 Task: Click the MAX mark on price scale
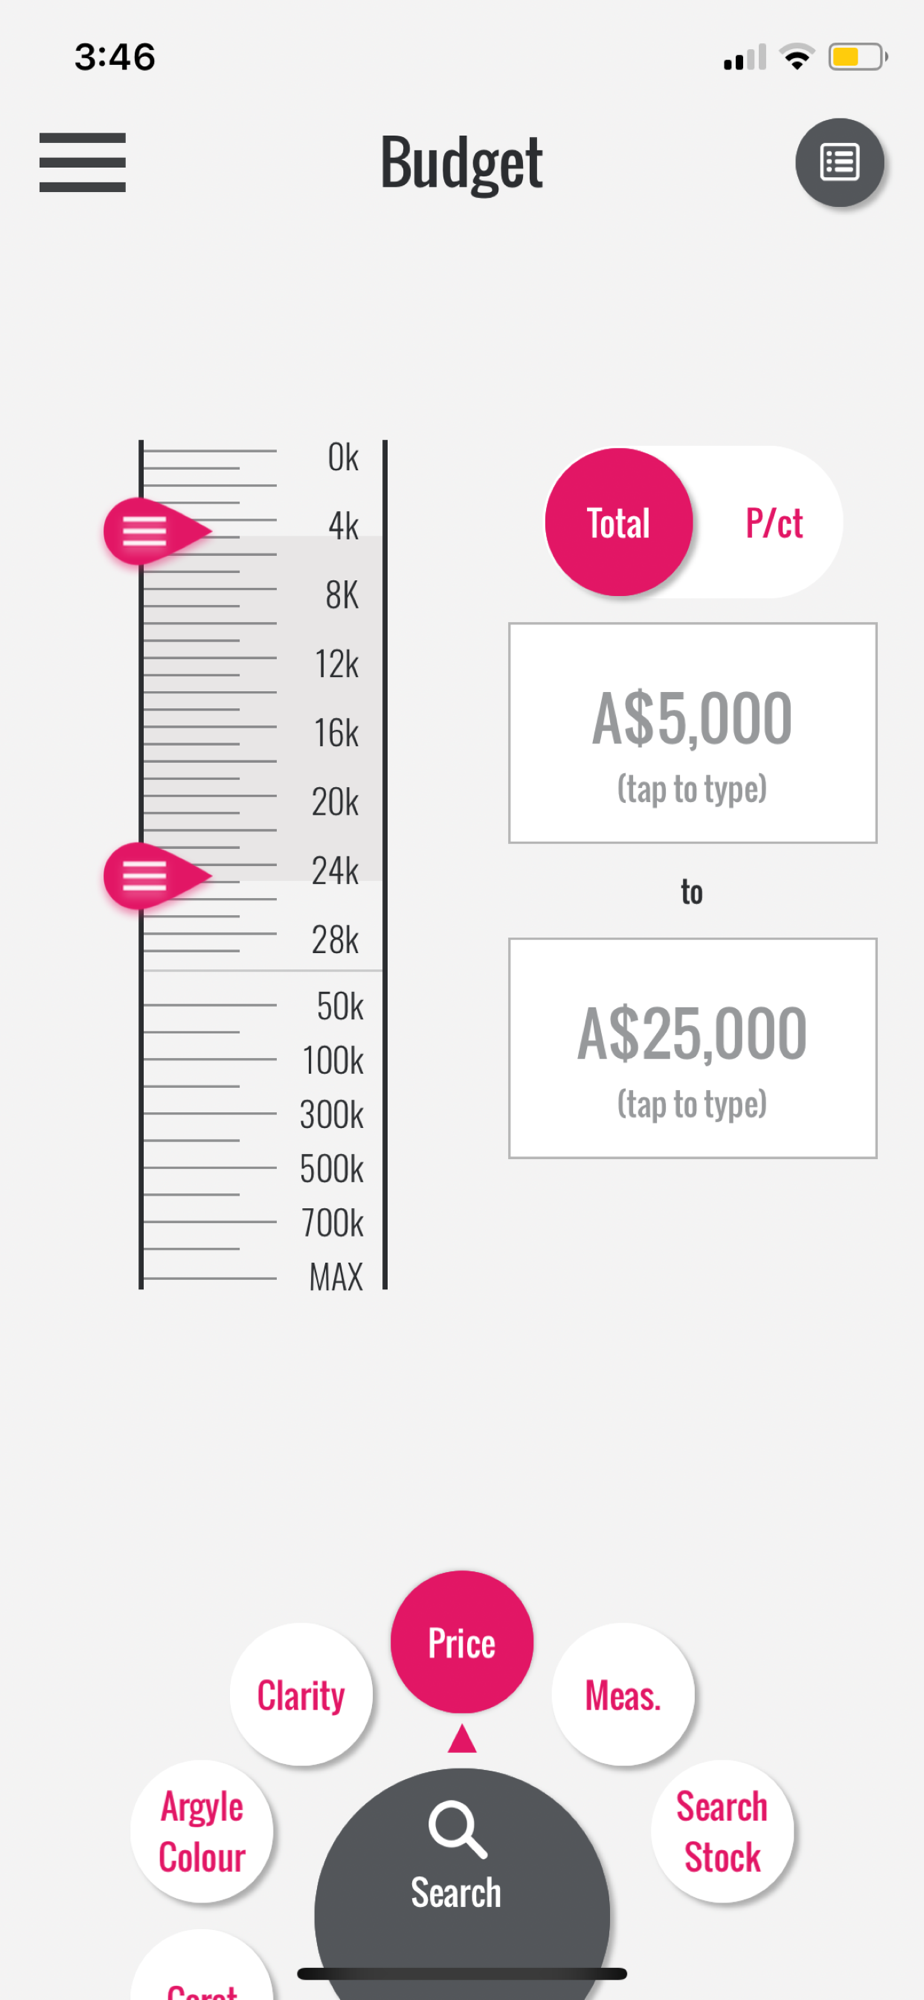(336, 1277)
